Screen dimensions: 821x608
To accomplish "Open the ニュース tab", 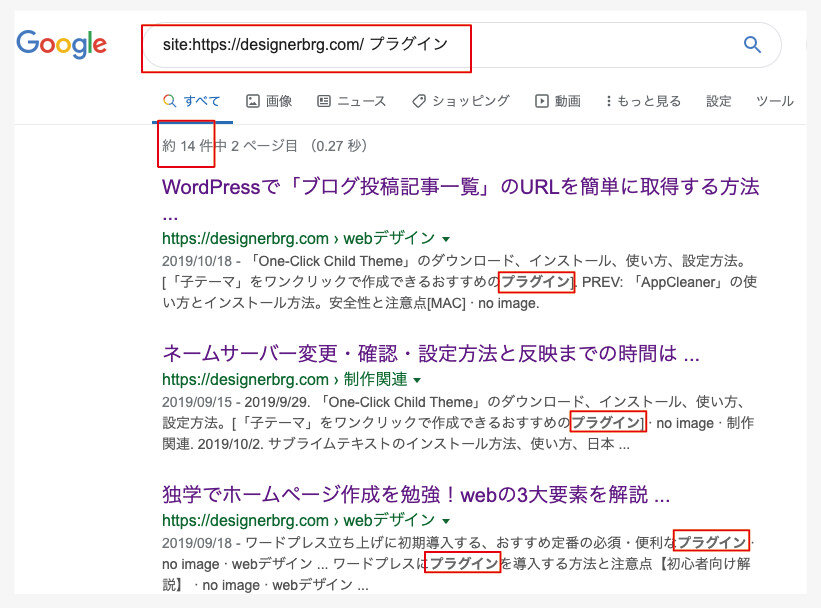I will (x=351, y=101).
